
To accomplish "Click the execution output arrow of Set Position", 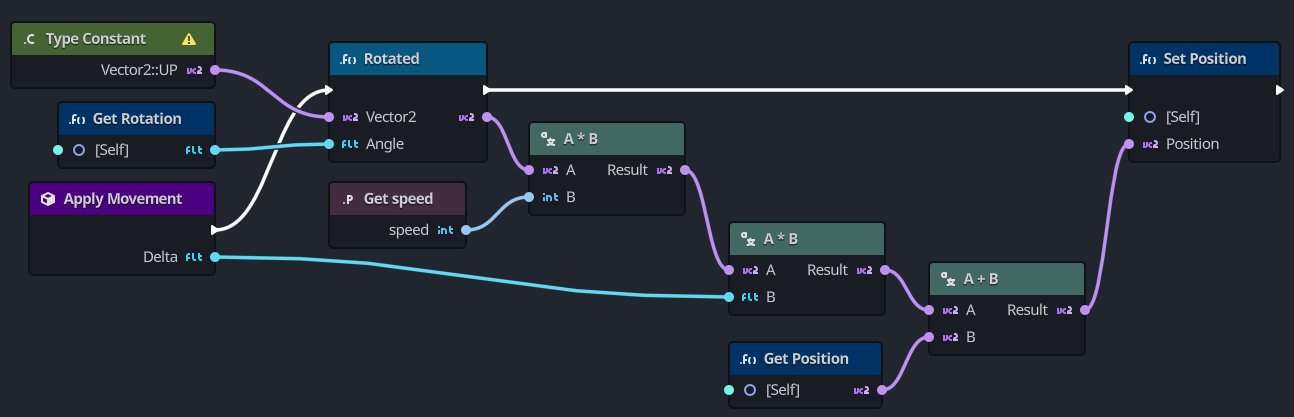I will [1281, 90].
